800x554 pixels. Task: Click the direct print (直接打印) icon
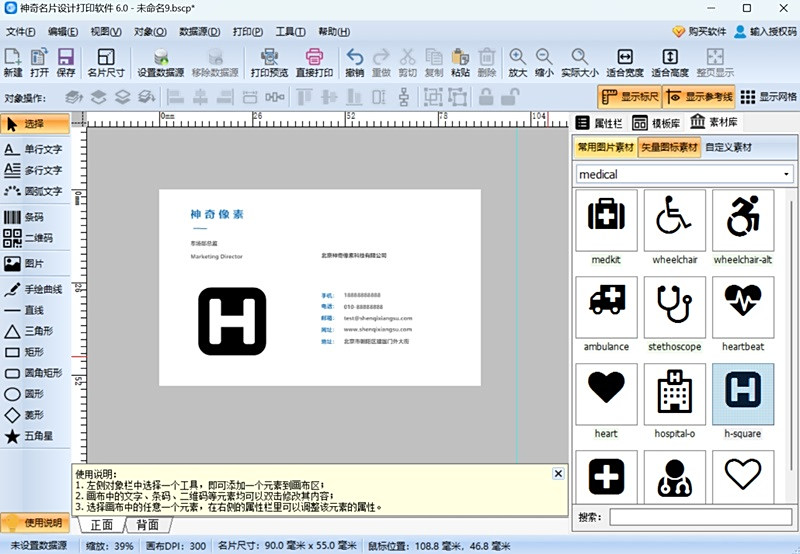point(314,62)
